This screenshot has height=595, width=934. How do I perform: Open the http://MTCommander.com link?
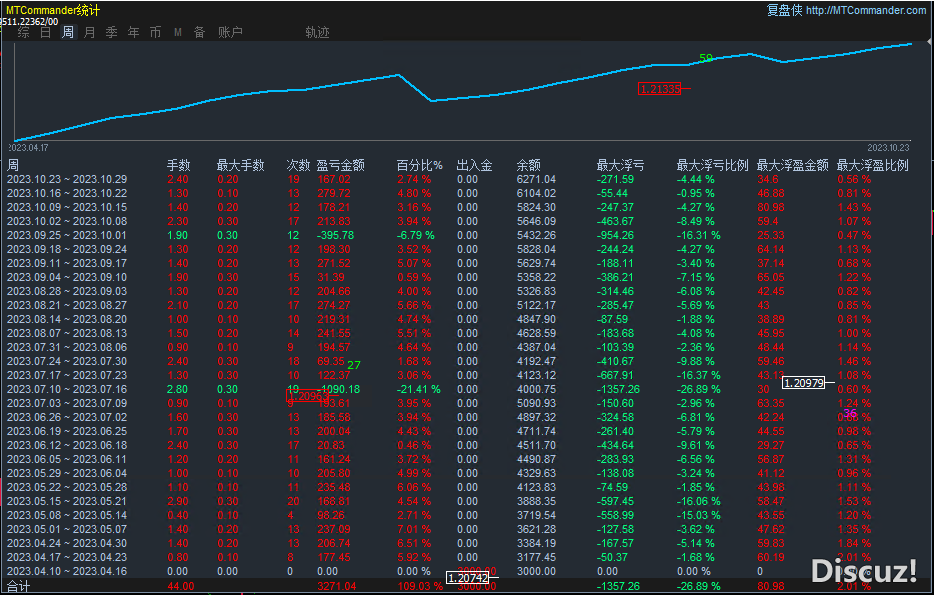point(865,11)
